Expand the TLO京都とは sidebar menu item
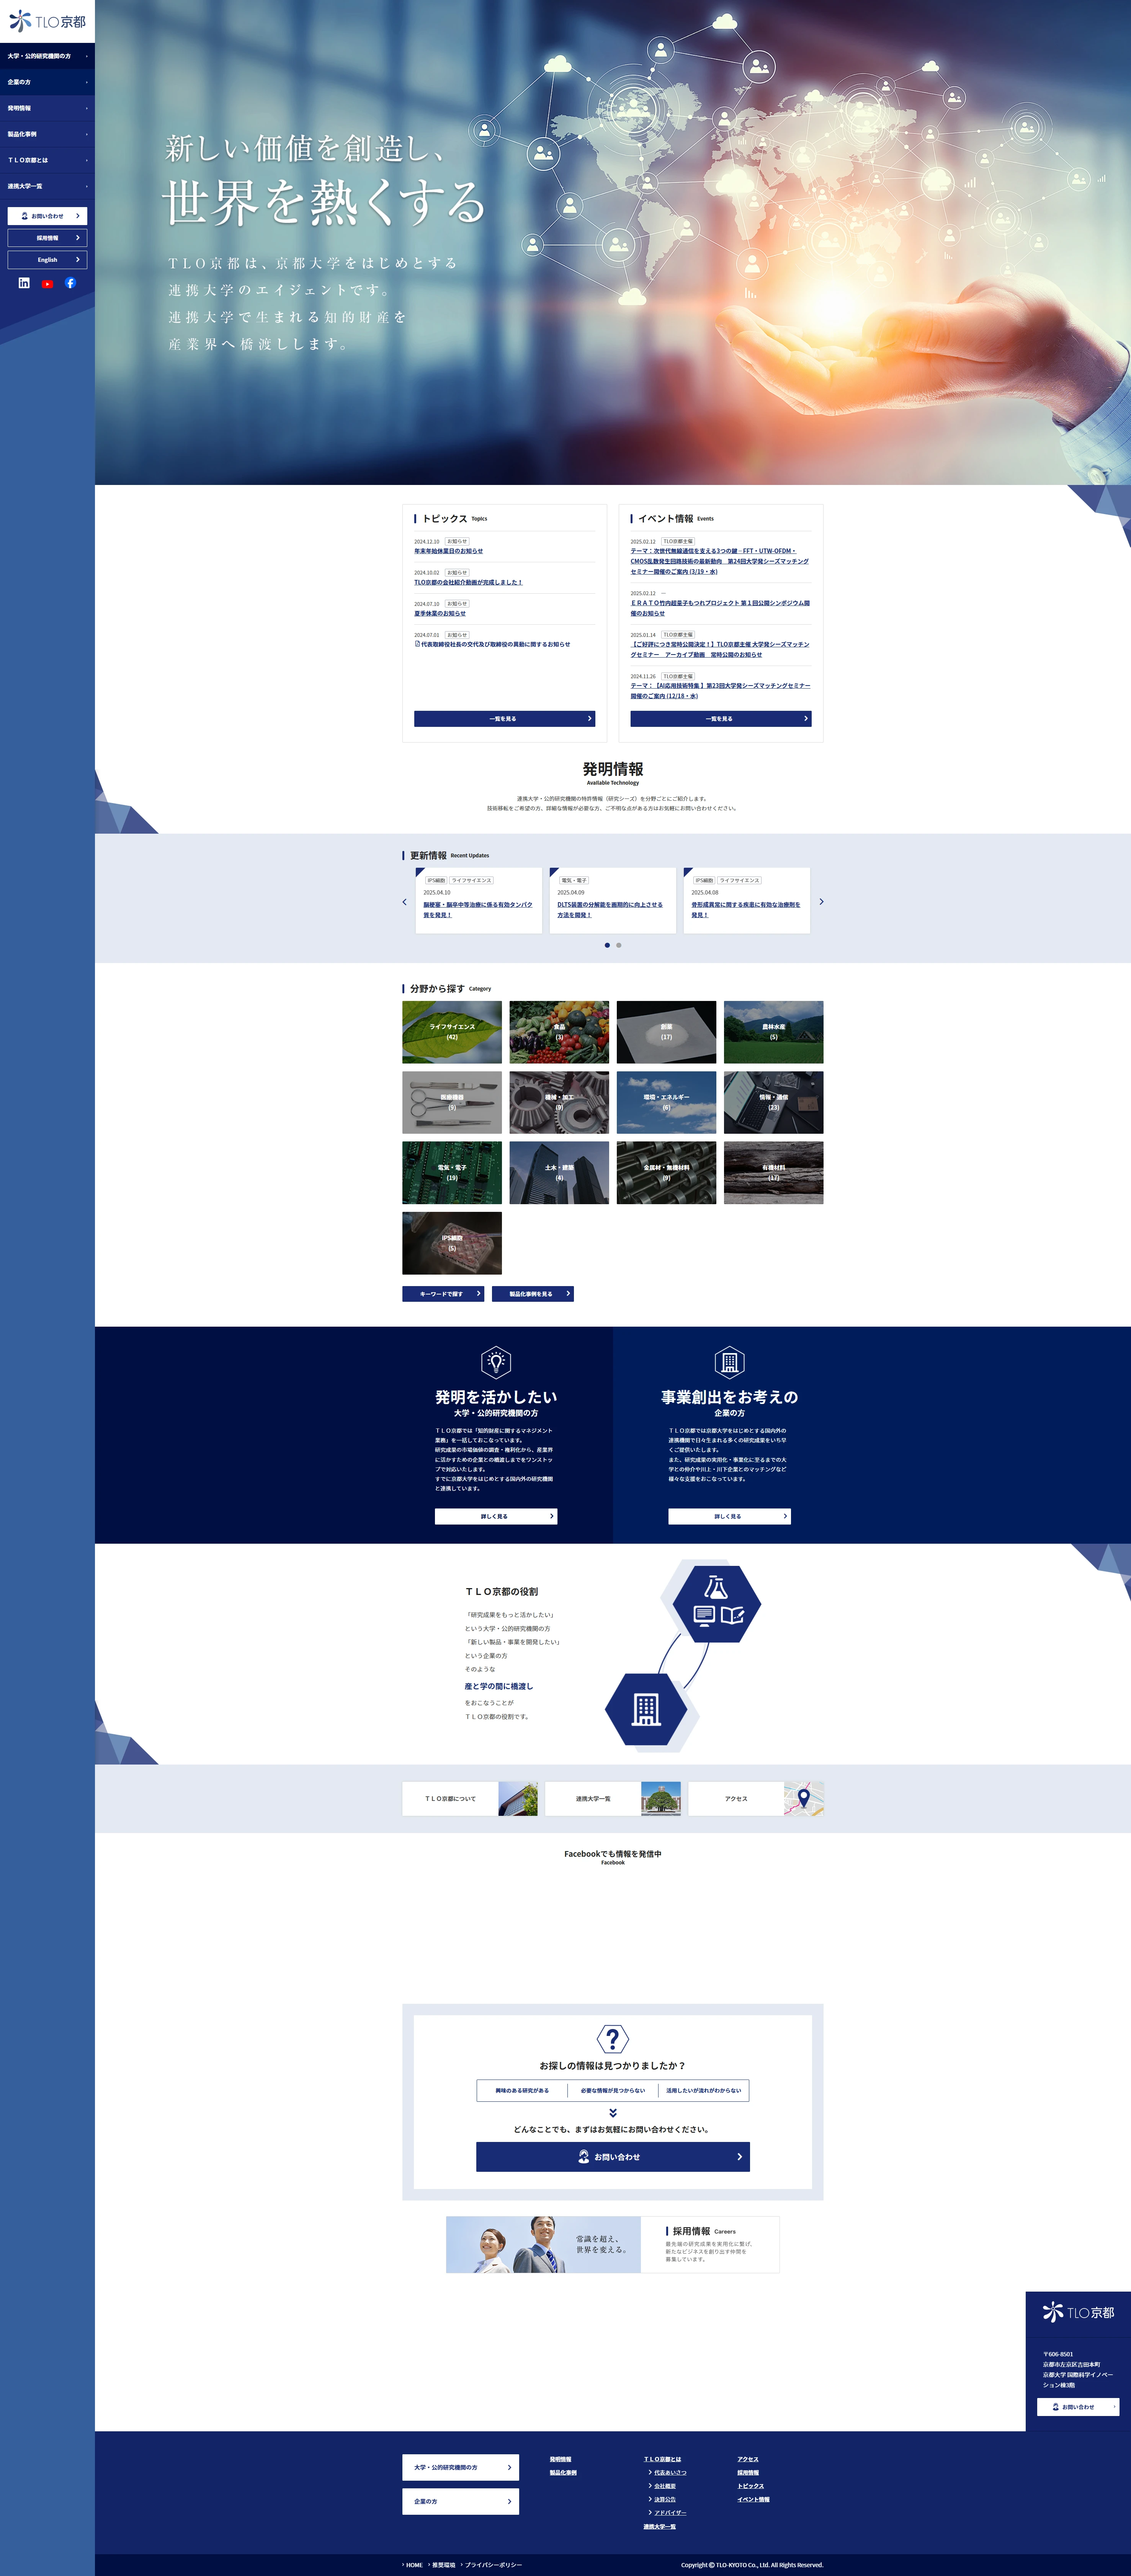Image resolution: width=1131 pixels, height=2576 pixels. pos(47,160)
